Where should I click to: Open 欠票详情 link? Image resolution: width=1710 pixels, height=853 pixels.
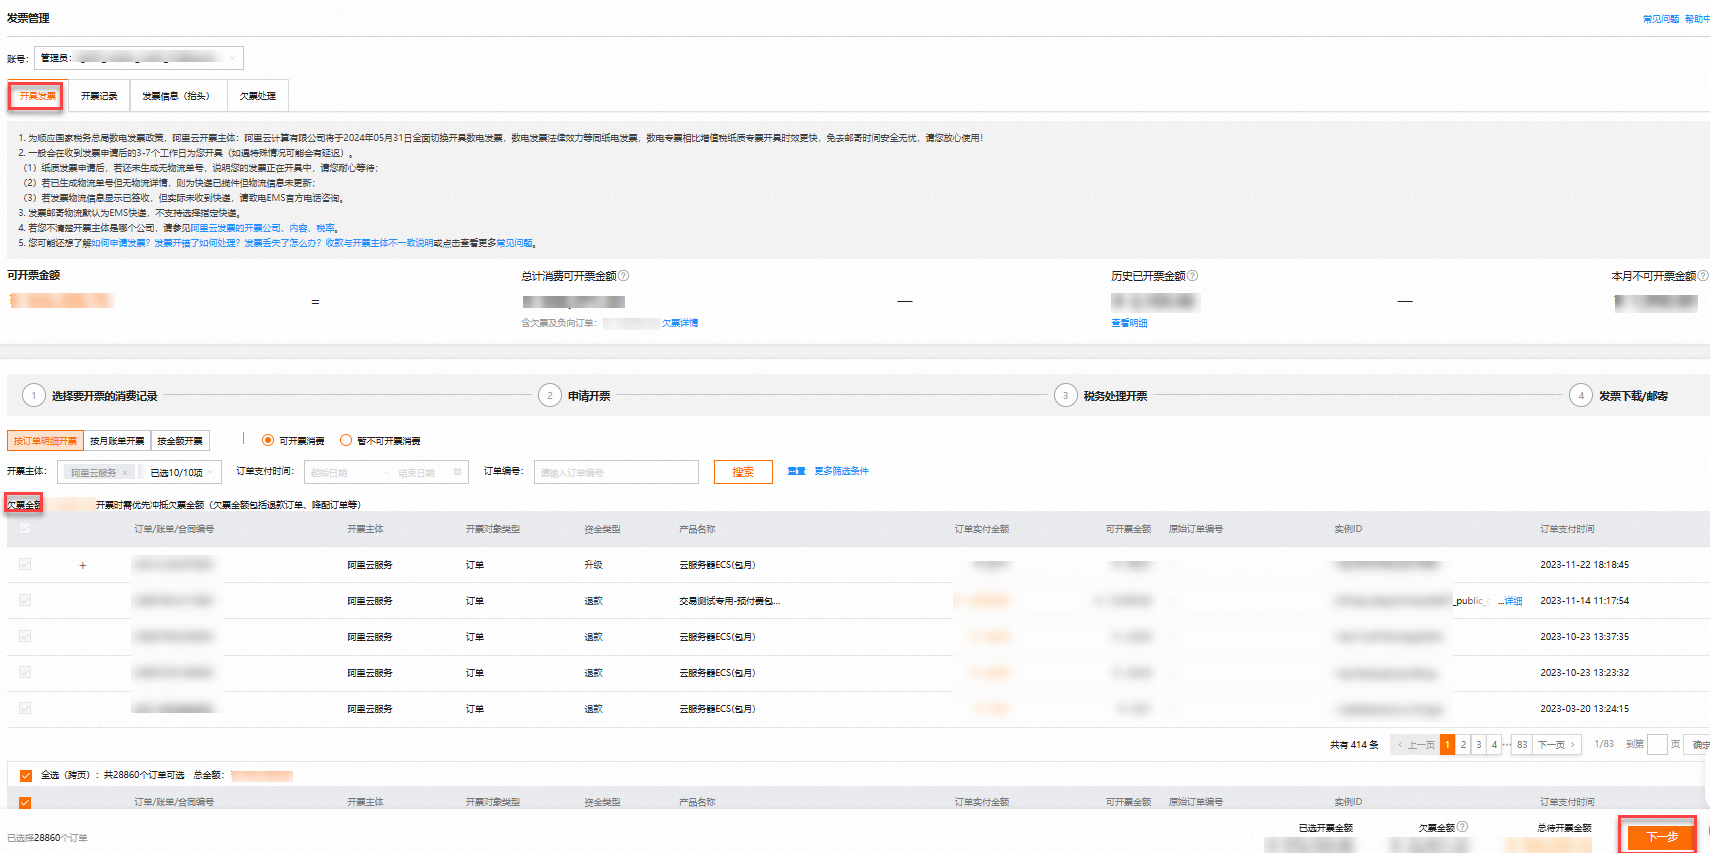pos(680,323)
